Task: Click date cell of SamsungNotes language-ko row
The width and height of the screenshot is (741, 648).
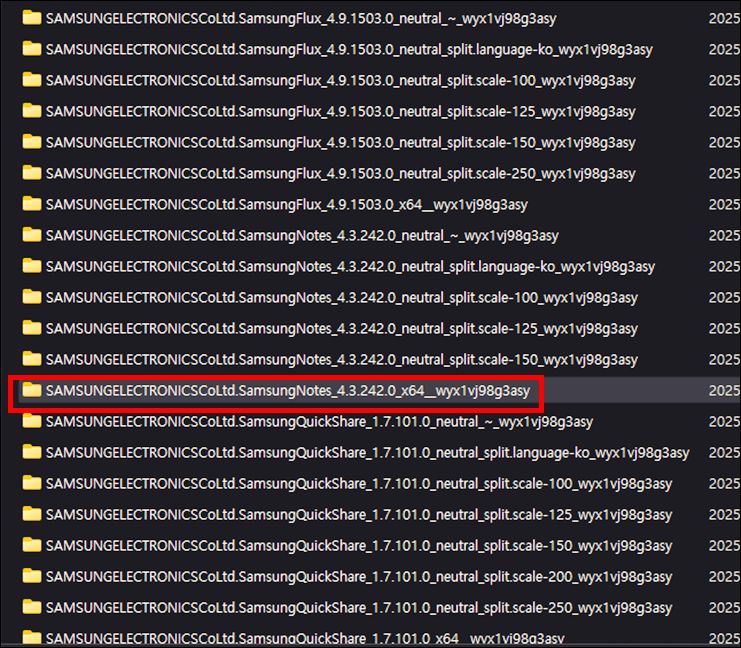Action: click(724, 267)
